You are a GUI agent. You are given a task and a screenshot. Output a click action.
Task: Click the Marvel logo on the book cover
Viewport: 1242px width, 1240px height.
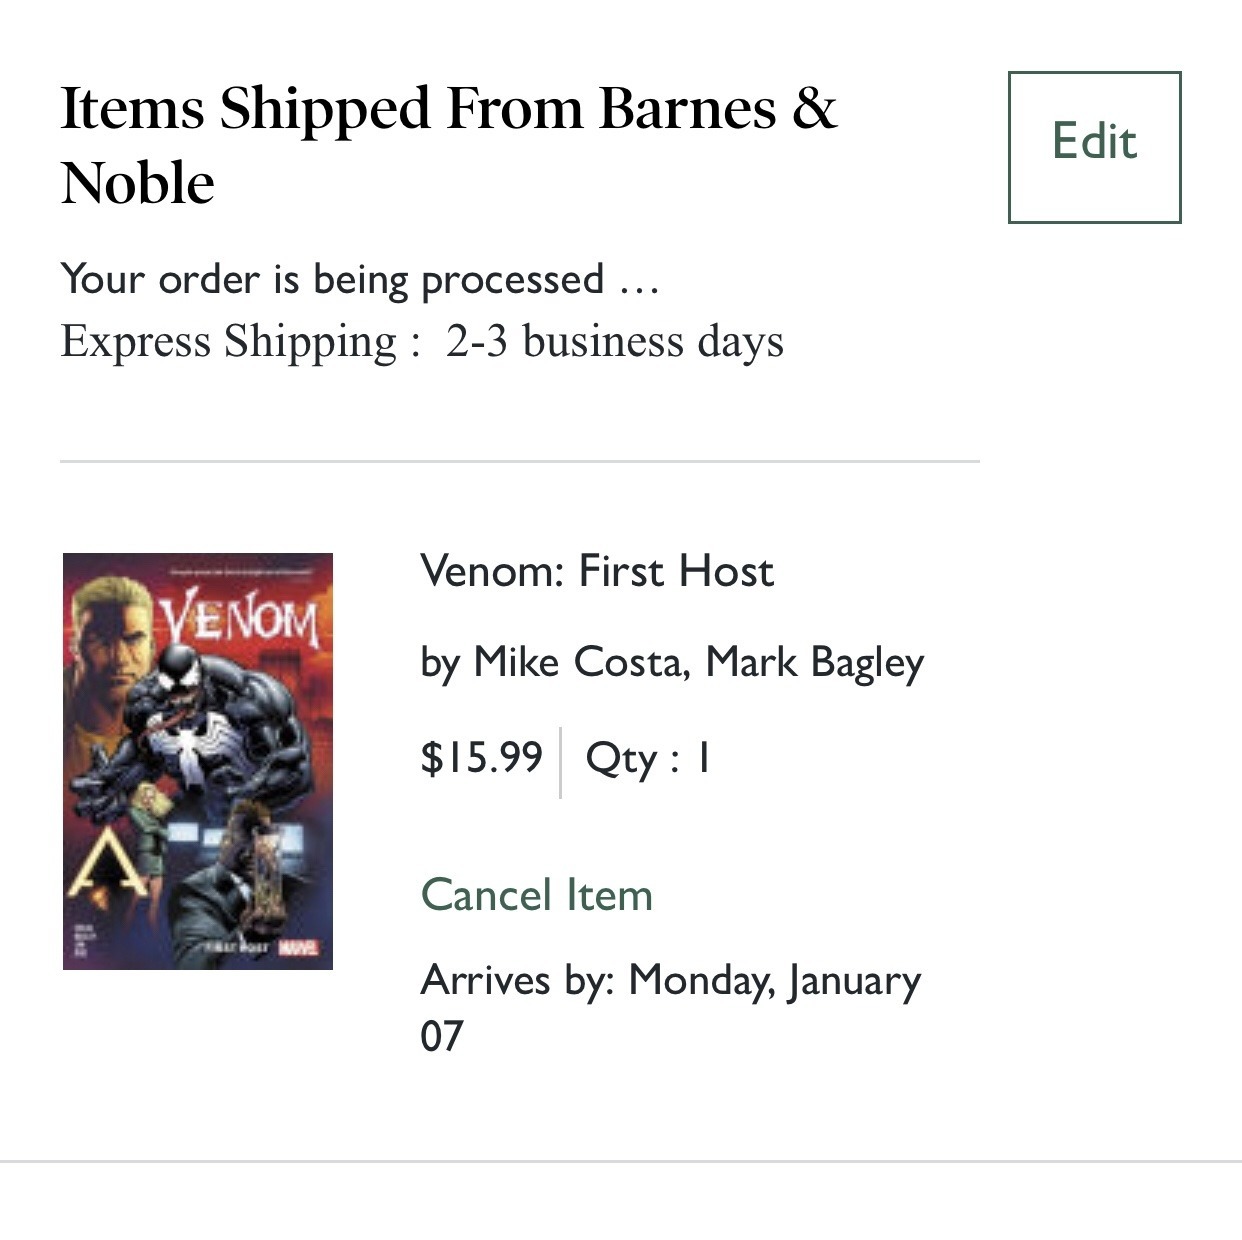tap(298, 947)
